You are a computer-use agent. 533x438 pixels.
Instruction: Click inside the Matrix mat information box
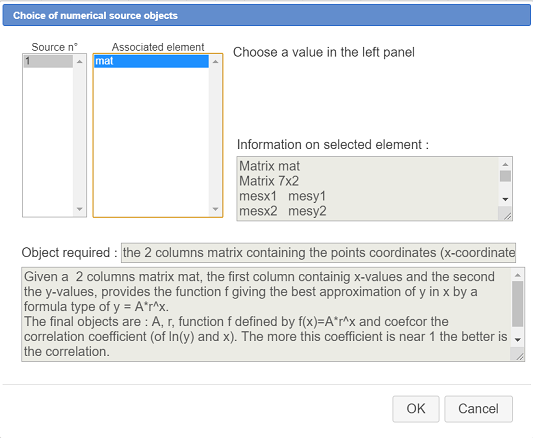(x=368, y=189)
